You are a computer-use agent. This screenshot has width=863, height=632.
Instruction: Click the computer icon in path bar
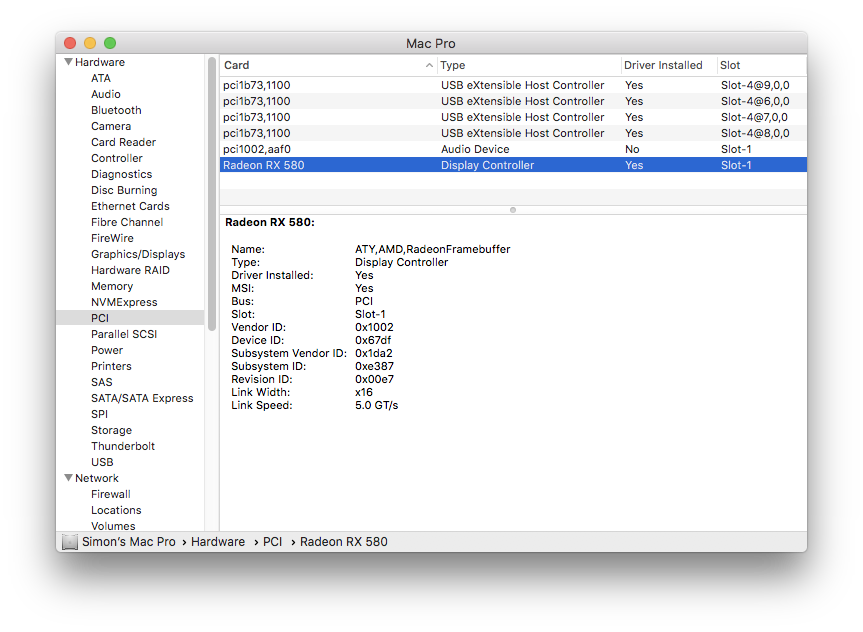pos(70,542)
